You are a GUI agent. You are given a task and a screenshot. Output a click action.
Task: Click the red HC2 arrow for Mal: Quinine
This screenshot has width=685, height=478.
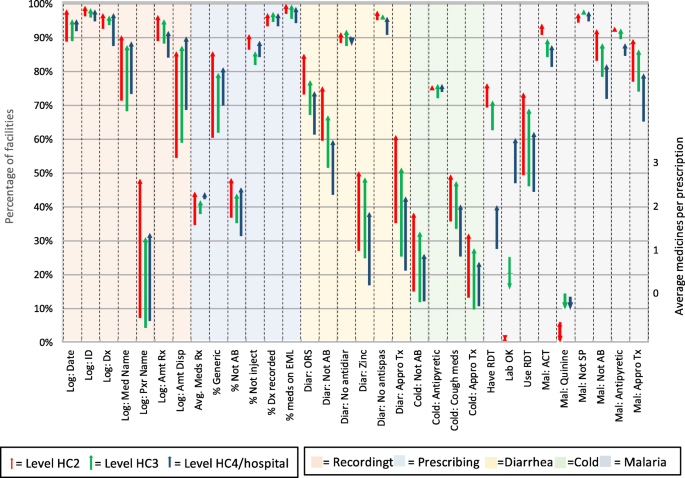[x=560, y=332]
